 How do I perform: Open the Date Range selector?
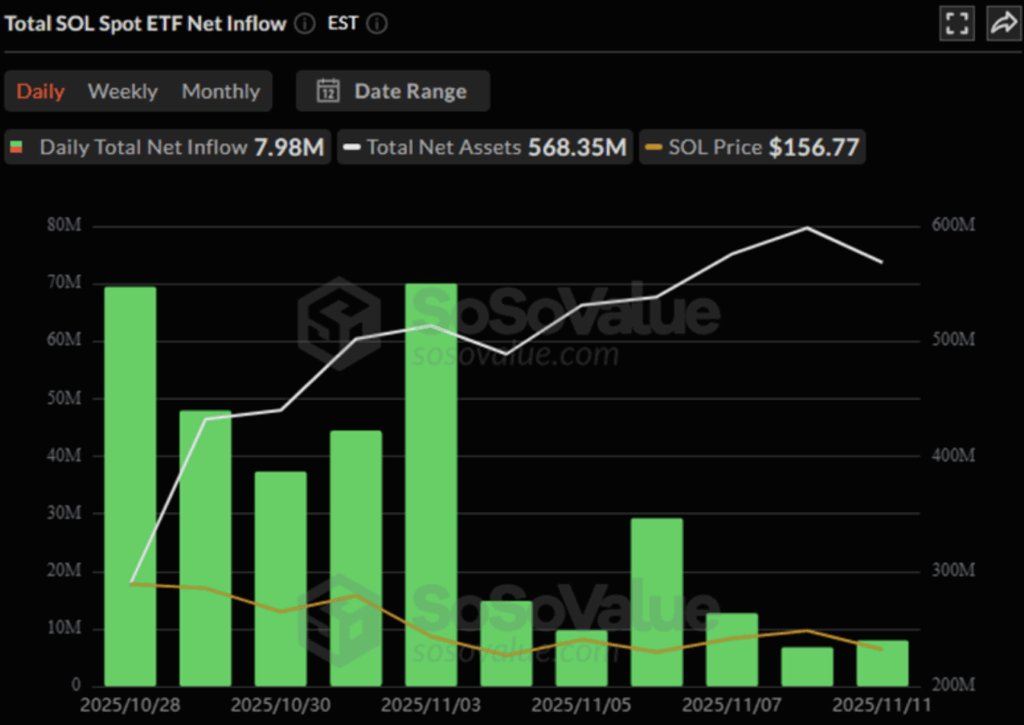tap(392, 91)
